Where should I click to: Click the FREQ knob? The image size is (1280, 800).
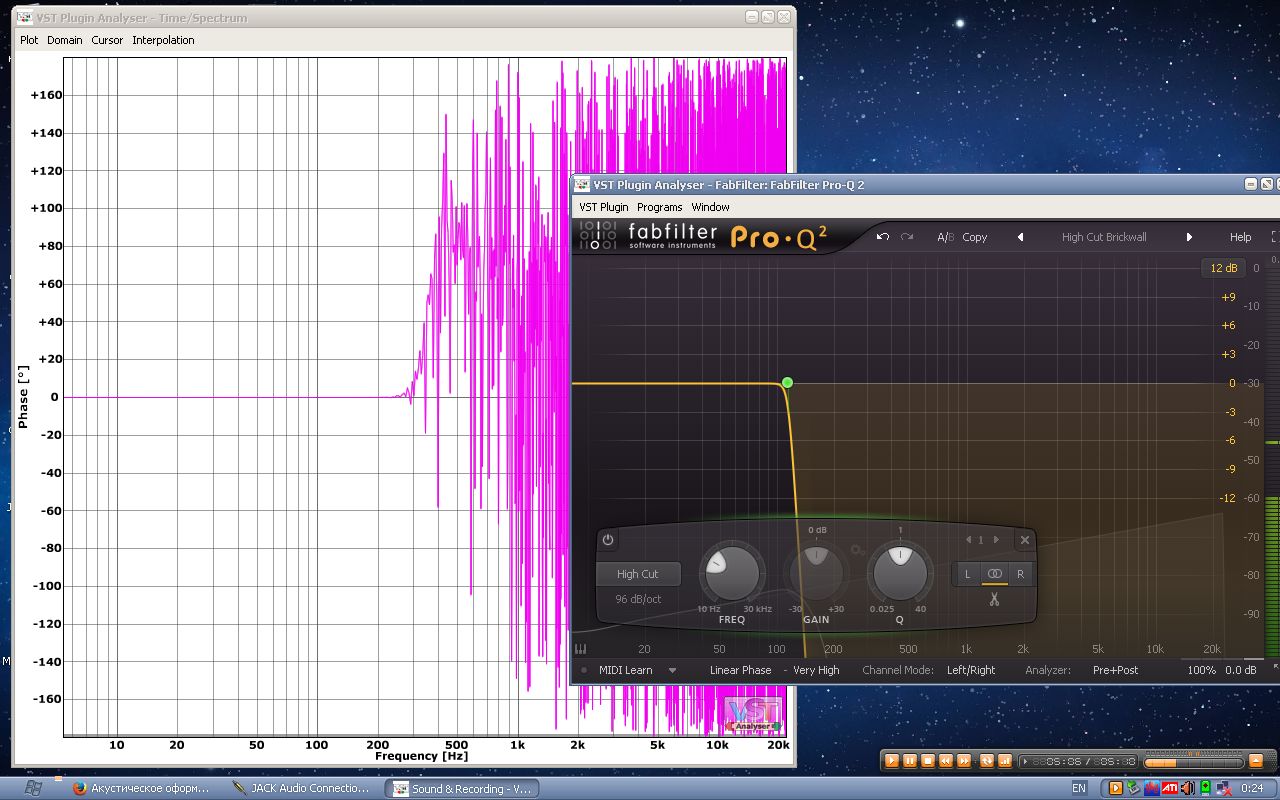(731, 573)
